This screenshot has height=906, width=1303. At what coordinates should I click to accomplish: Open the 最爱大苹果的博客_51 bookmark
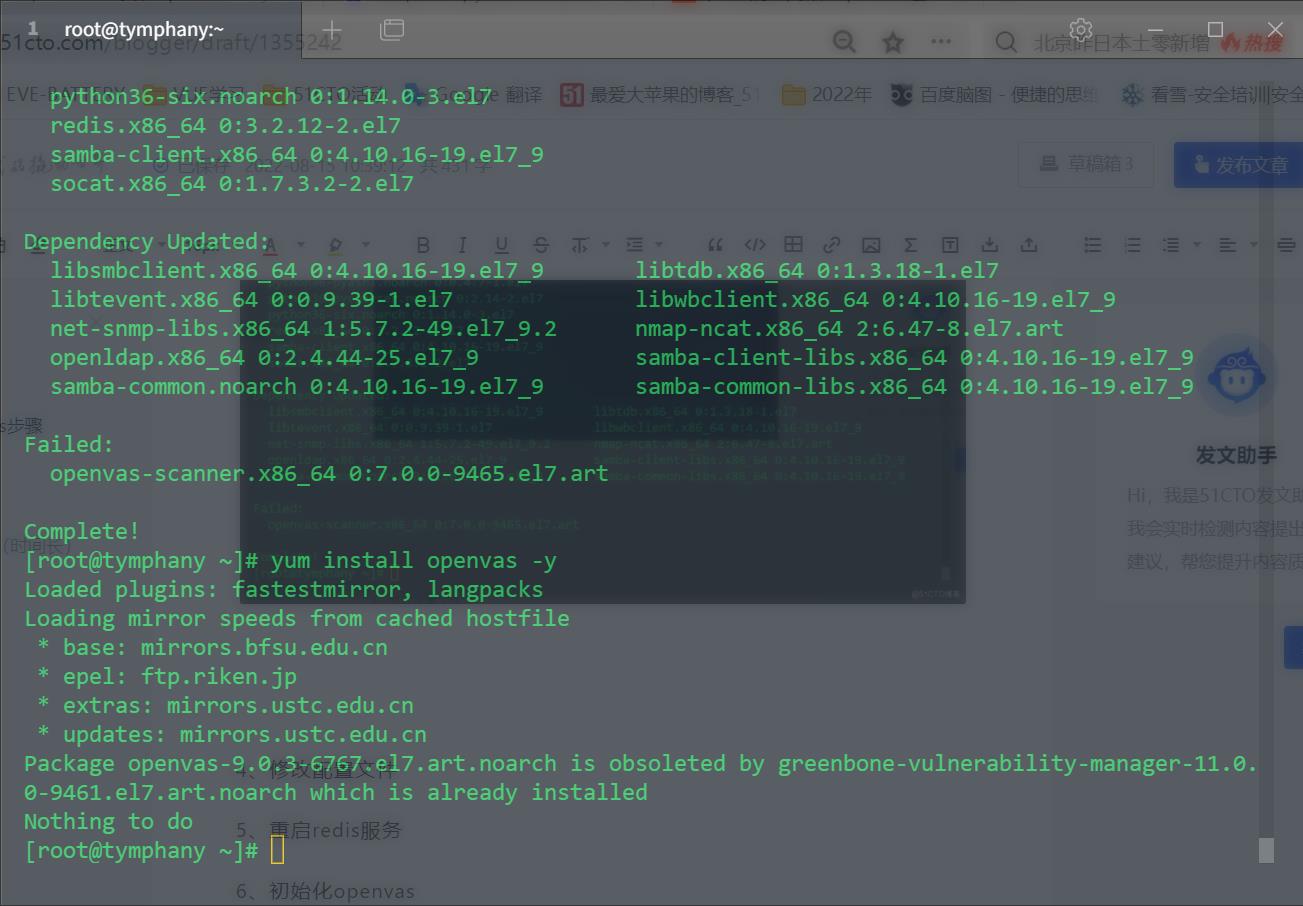click(x=660, y=95)
